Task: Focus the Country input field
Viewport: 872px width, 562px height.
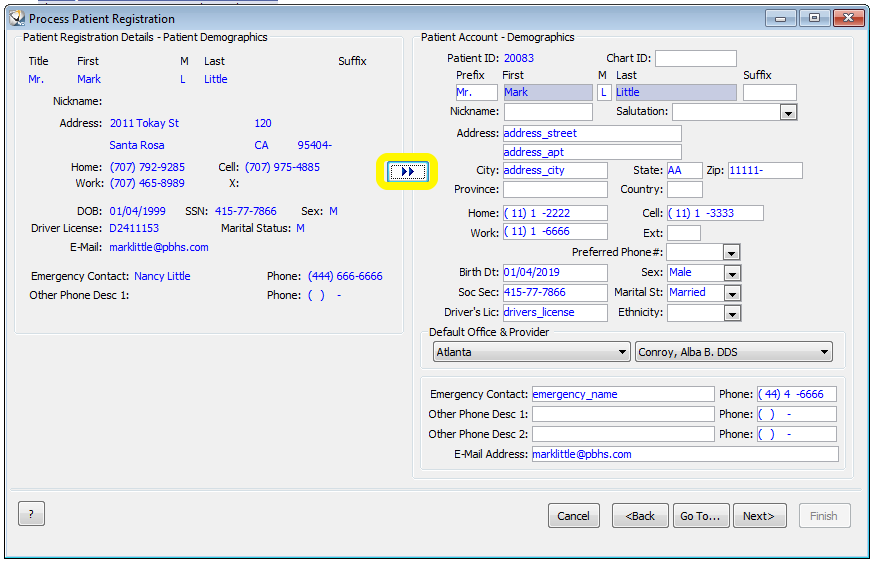Action: 685,190
